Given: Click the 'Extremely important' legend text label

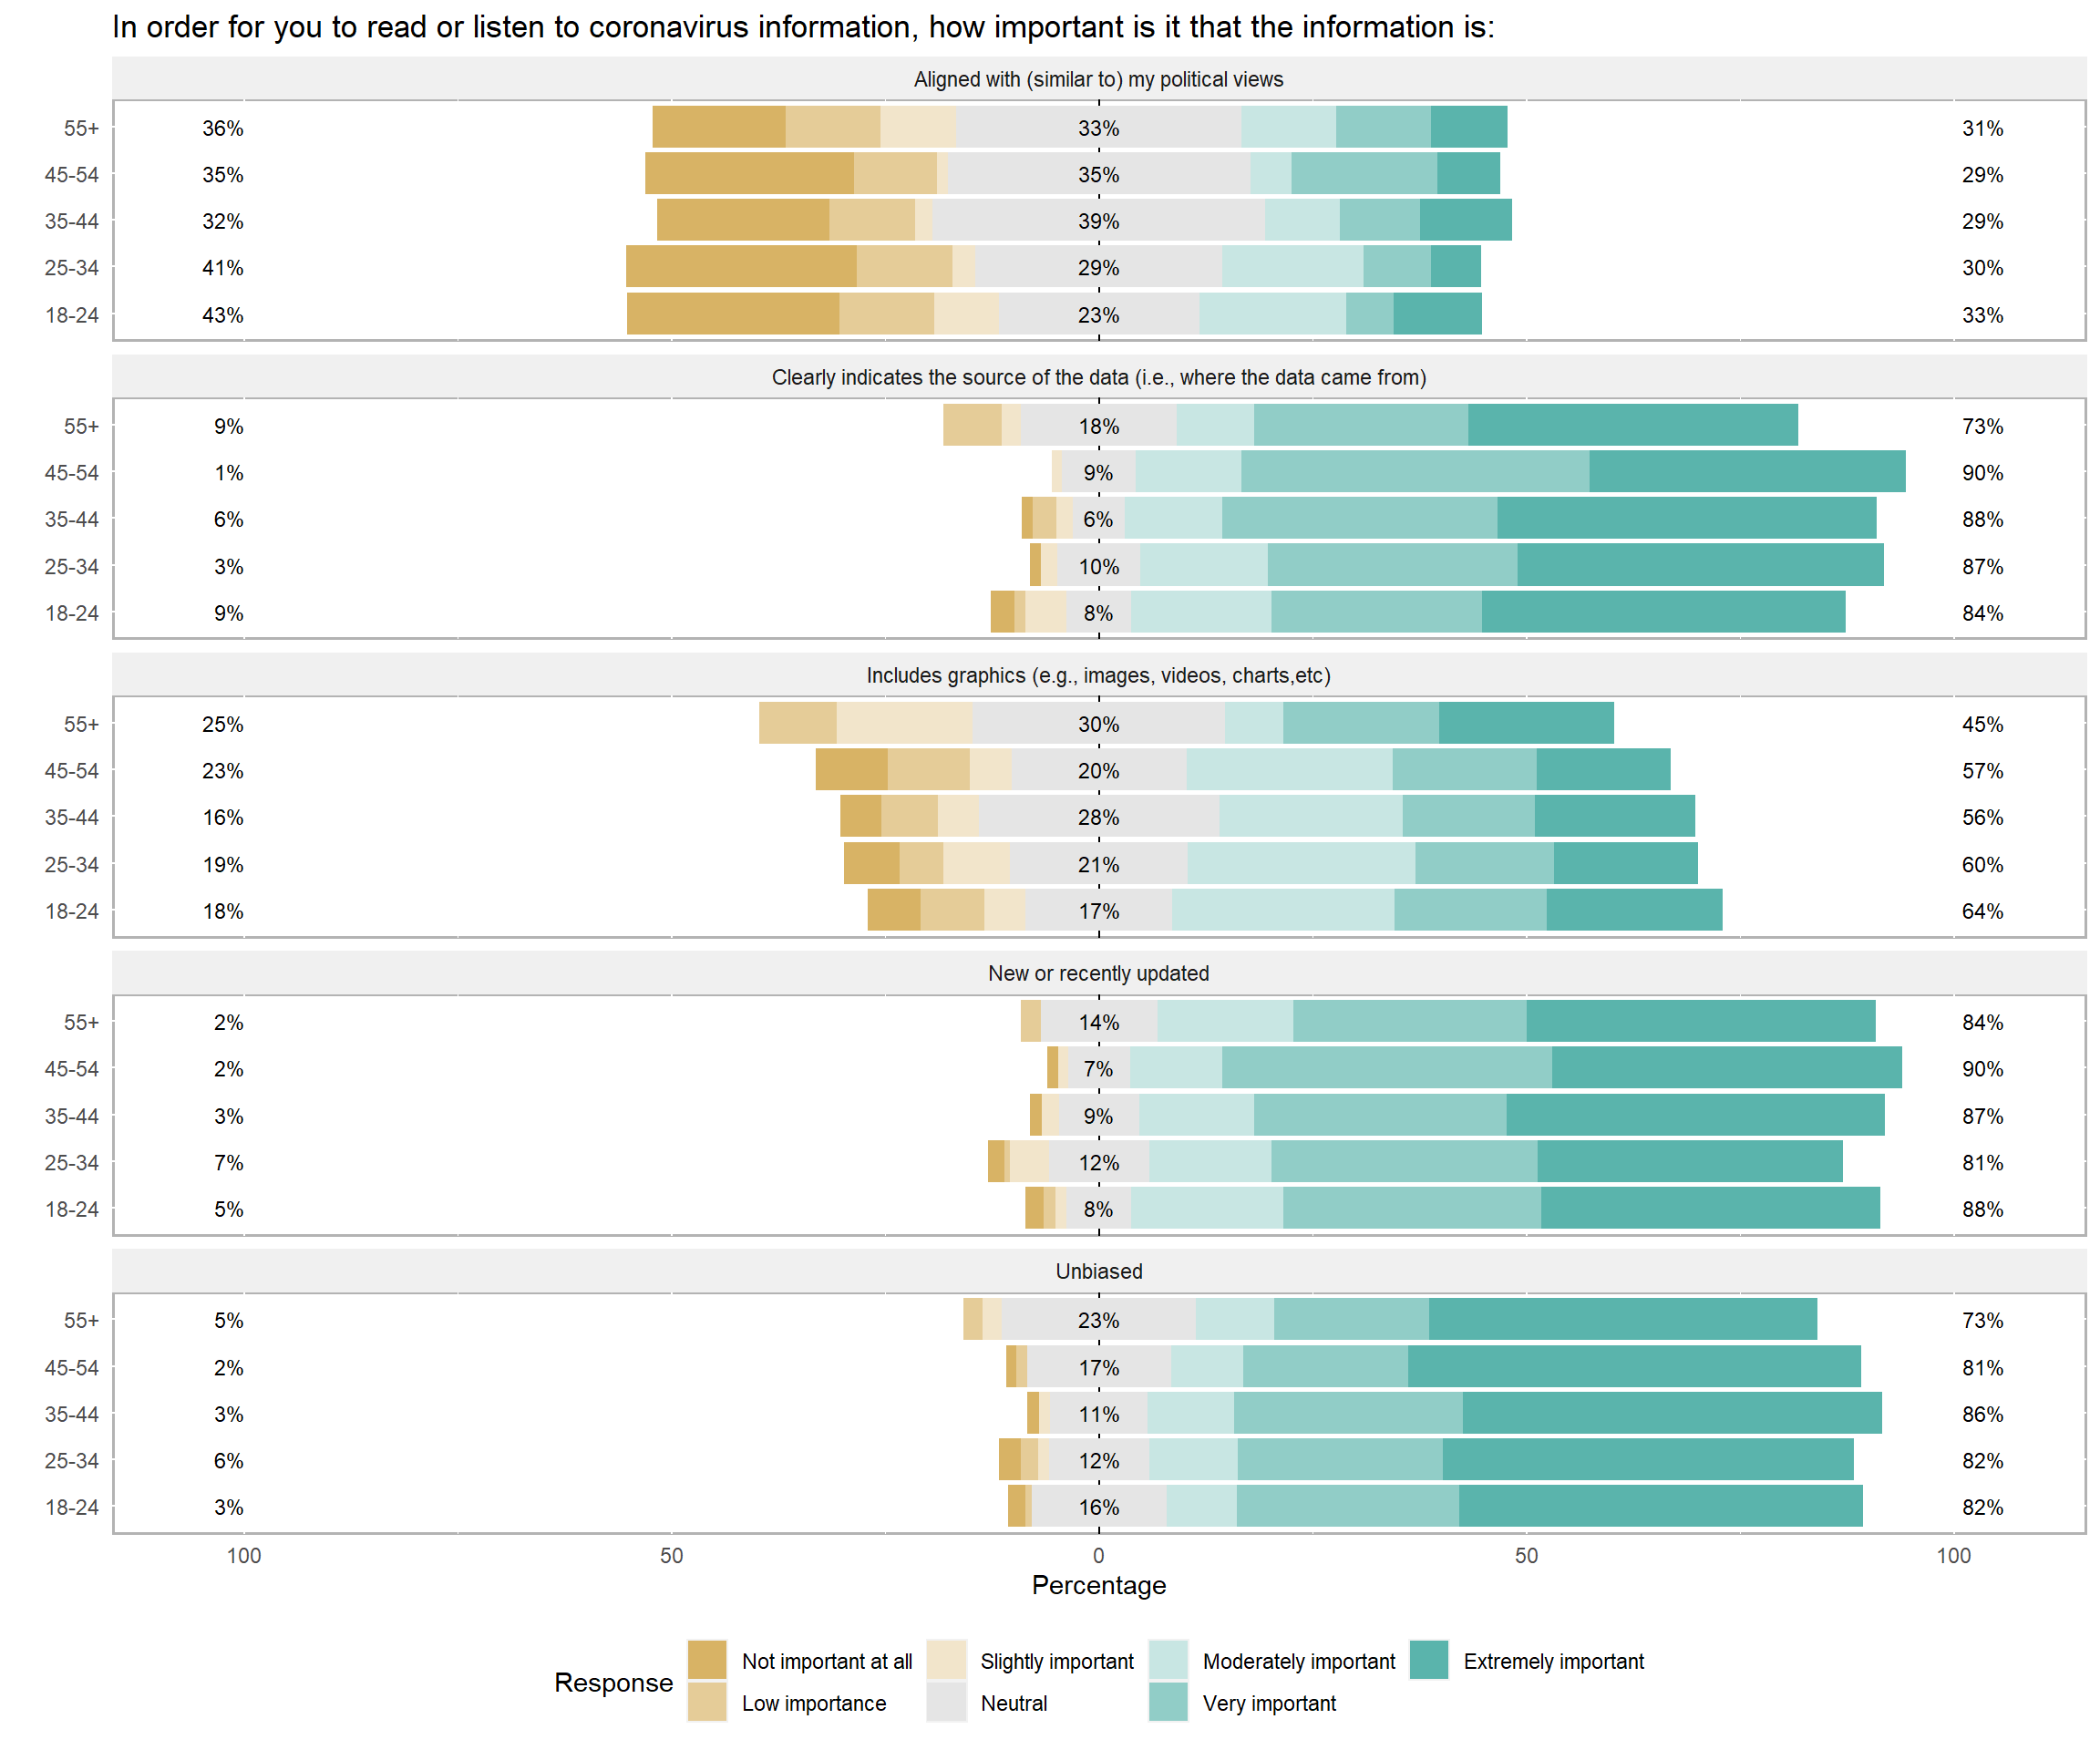Looking at the screenshot, I should [1553, 1661].
